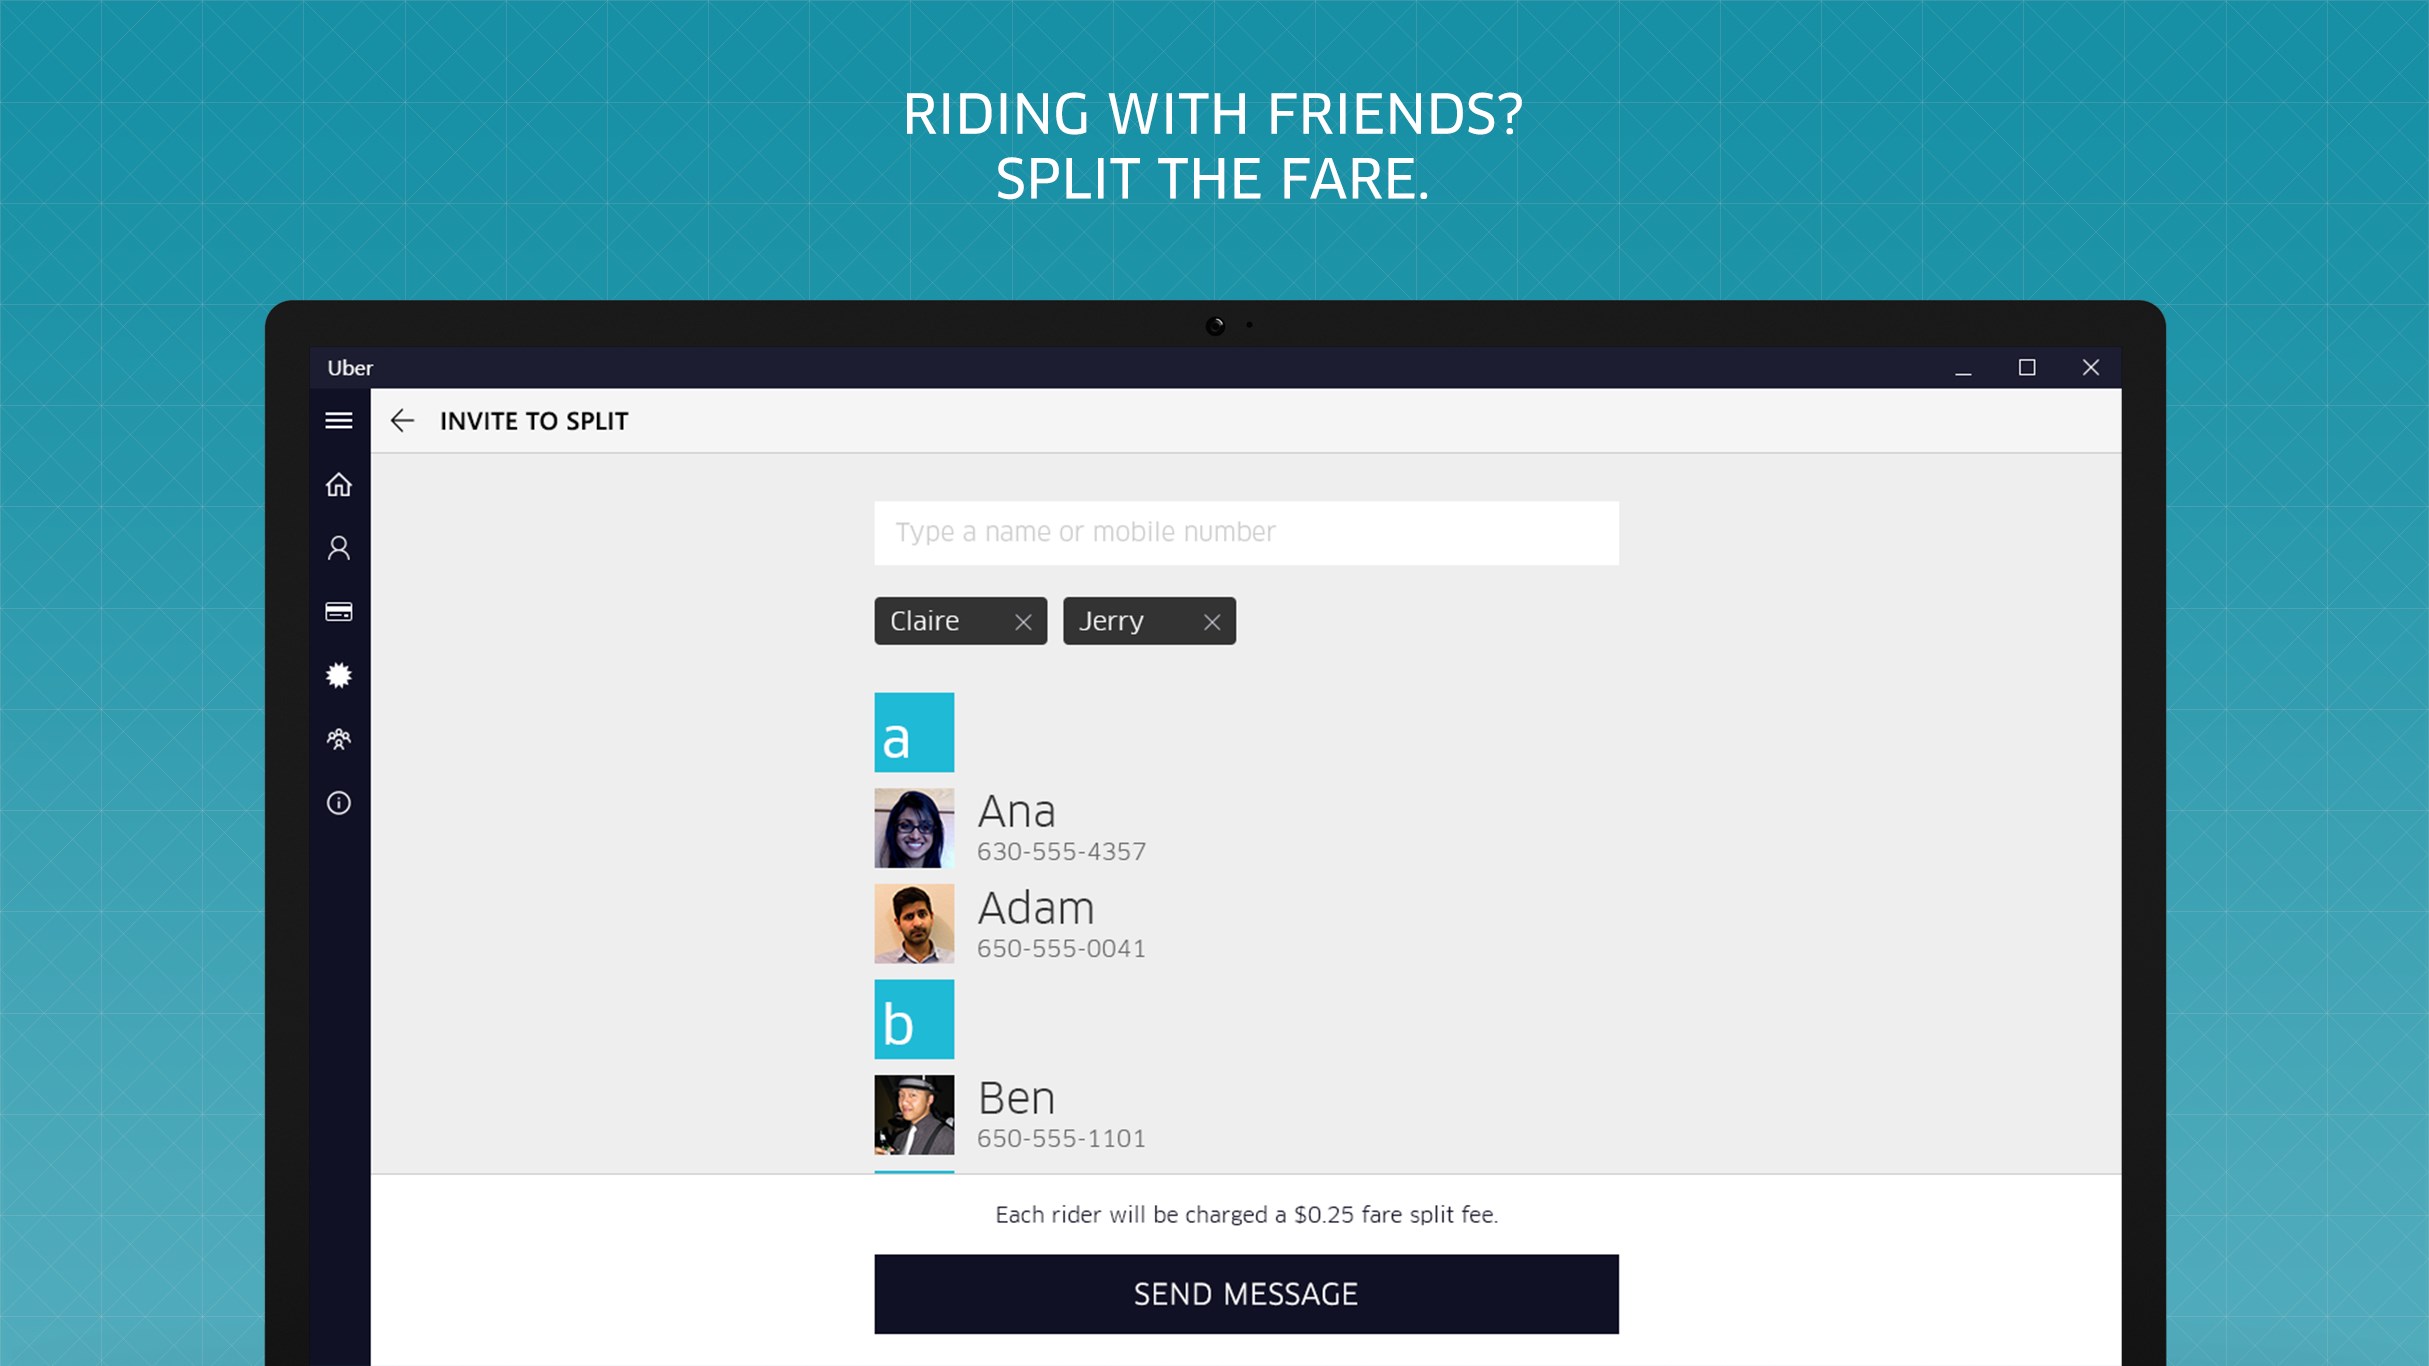The image size is (2429, 1366).
Task: Open the hamburger menu in sidebar
Action: click(x=339, y=421)
